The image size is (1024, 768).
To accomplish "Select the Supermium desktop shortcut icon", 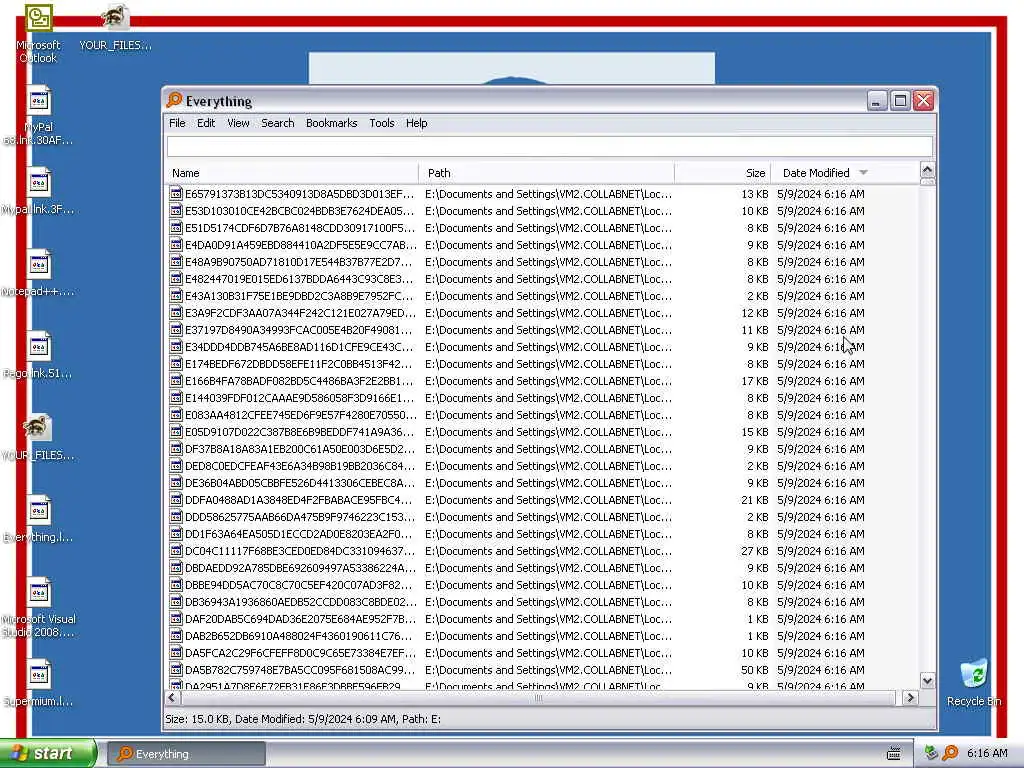I will [x=39, y=675].
